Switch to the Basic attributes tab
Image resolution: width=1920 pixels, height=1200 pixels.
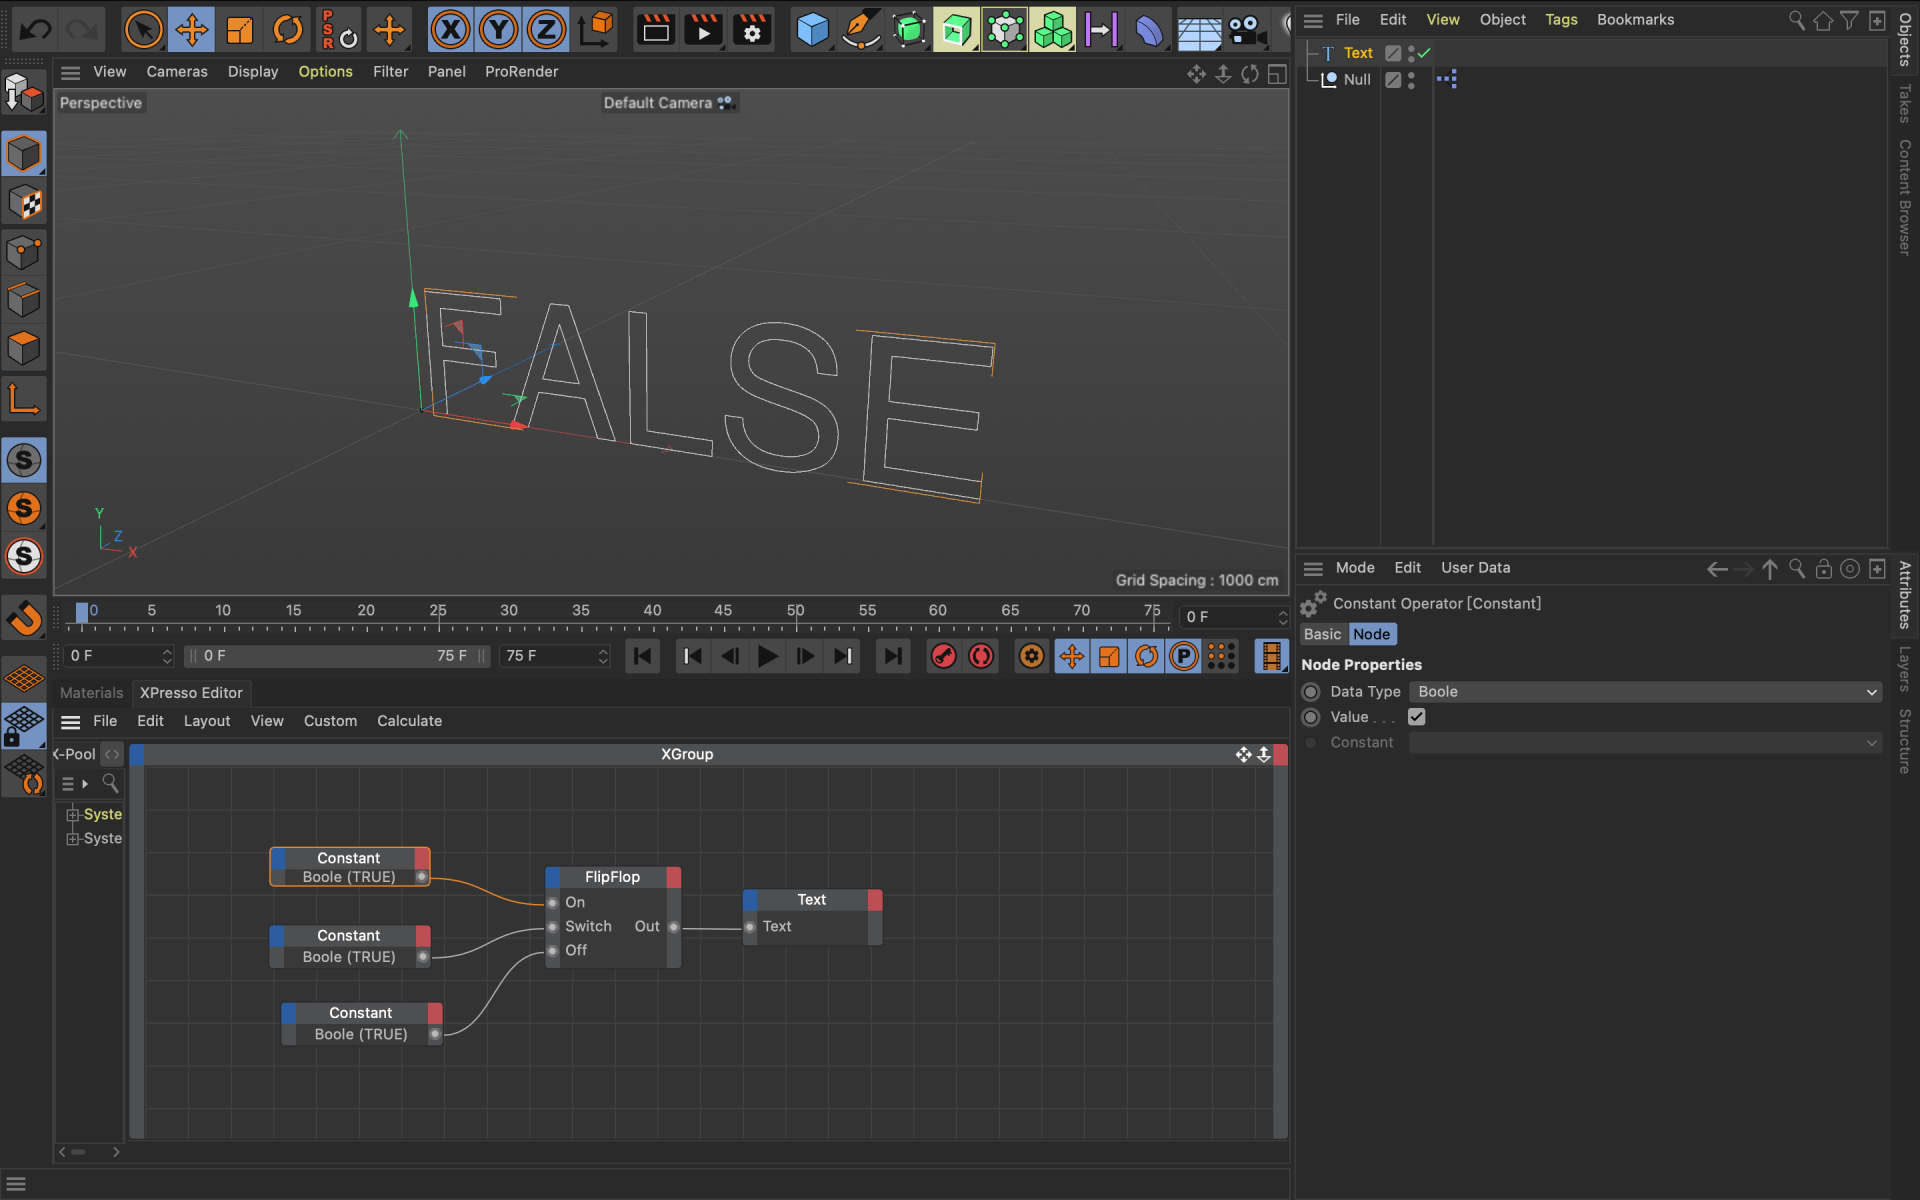[x=1322, y=634]
